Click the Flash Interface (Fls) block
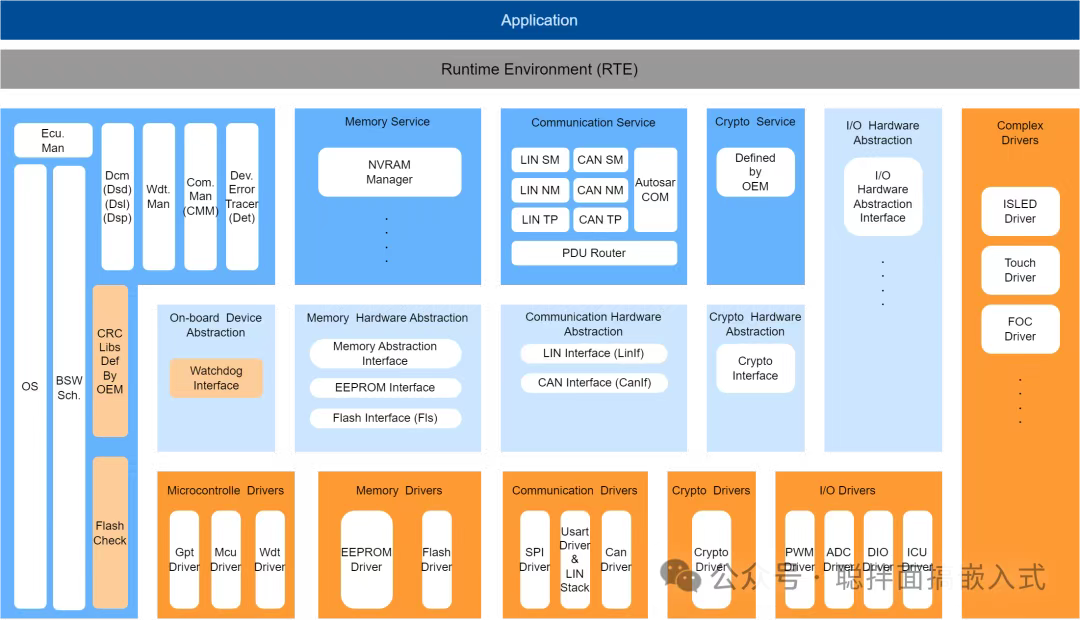This screenshot has height=620, width=1080. coord(385,418)
